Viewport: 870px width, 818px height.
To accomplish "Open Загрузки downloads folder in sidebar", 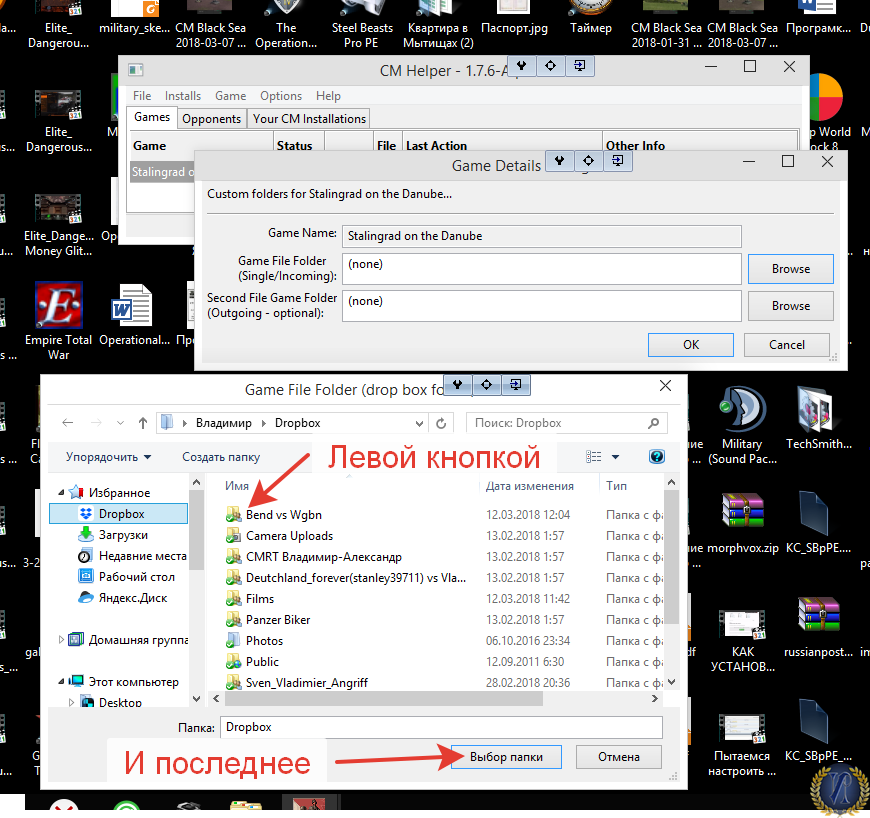I will click(85, 535).
